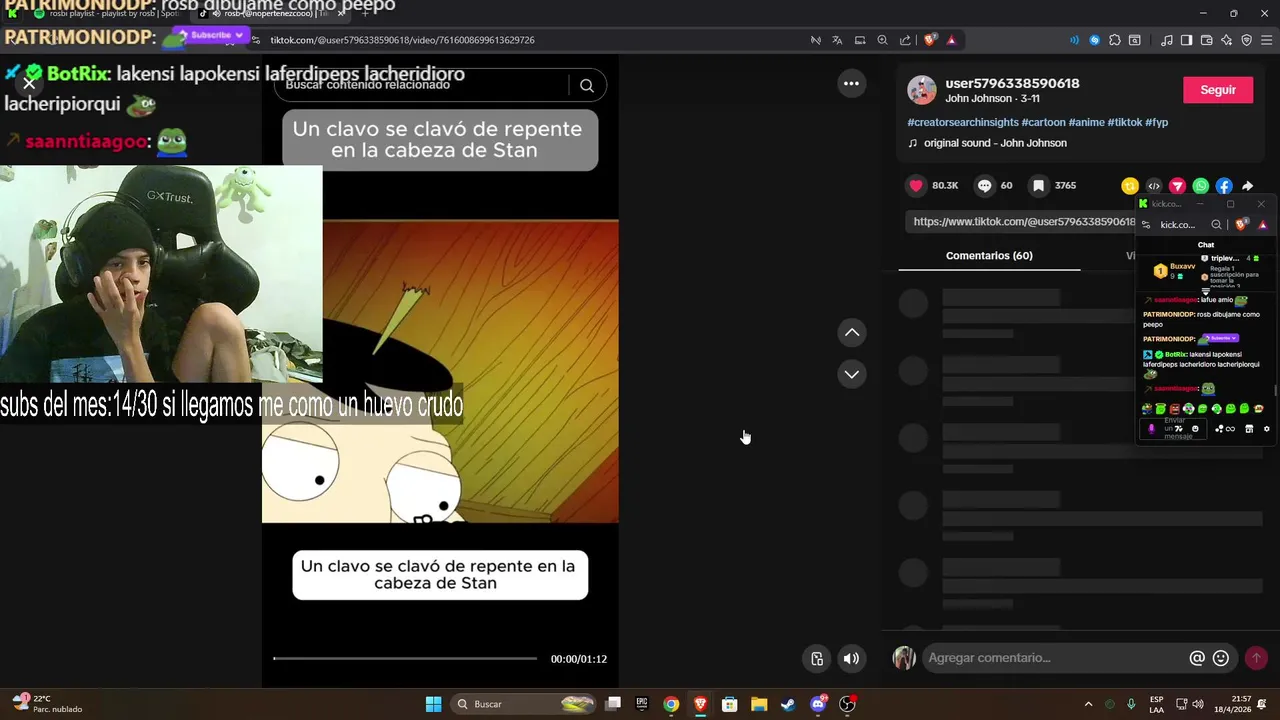Screen dimensions: 1280x720
Task: Open the emote picker in Kick chat input
Action: (x=1195, y=429)
